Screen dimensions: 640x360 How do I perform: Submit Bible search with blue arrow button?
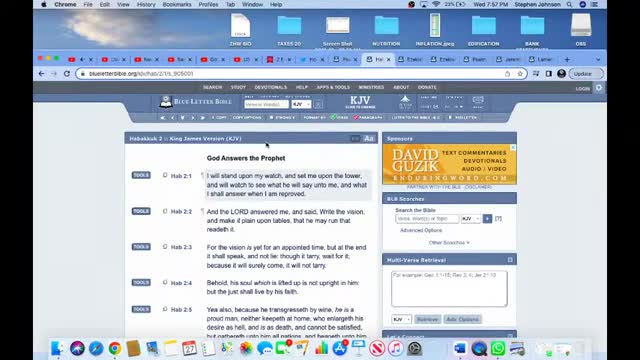pyautogui.click(x=487, y=219)
